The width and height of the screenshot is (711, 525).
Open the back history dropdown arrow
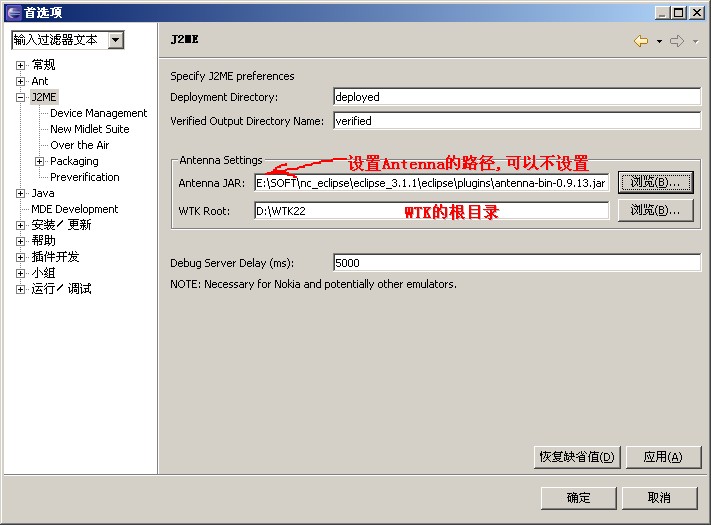[659, 42]
